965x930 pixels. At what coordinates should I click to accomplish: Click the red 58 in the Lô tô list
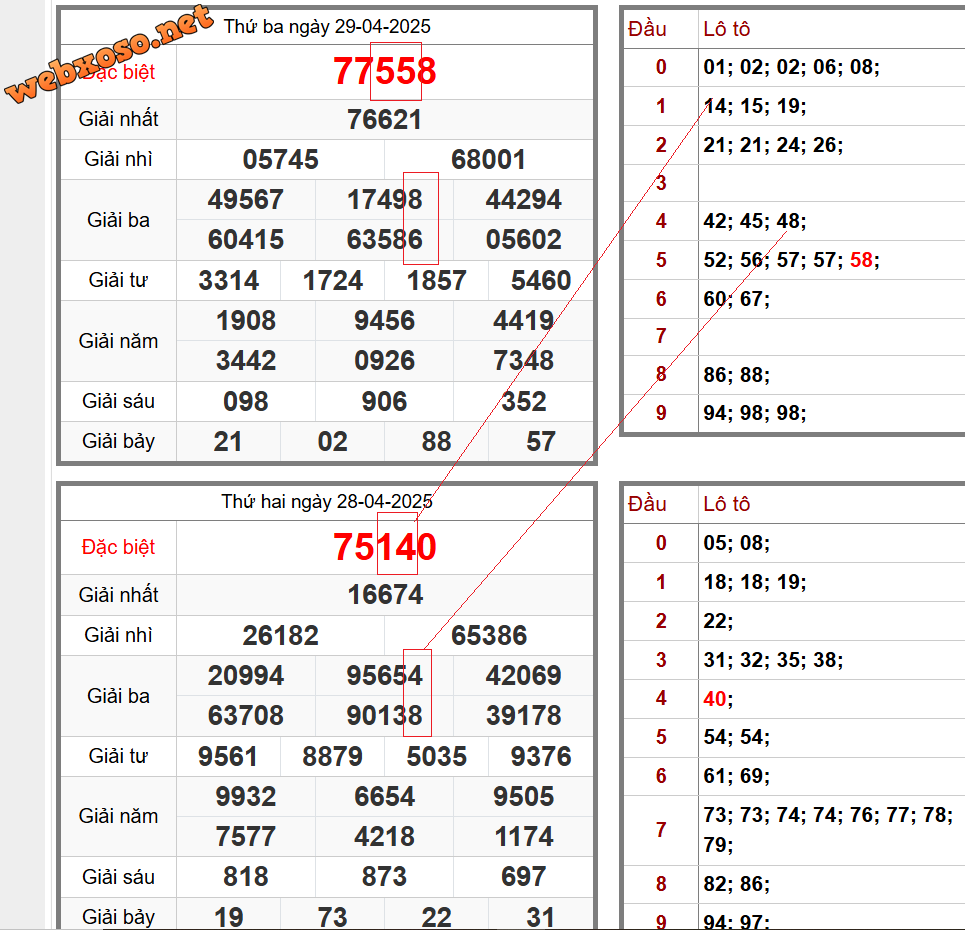pos(862,260)
